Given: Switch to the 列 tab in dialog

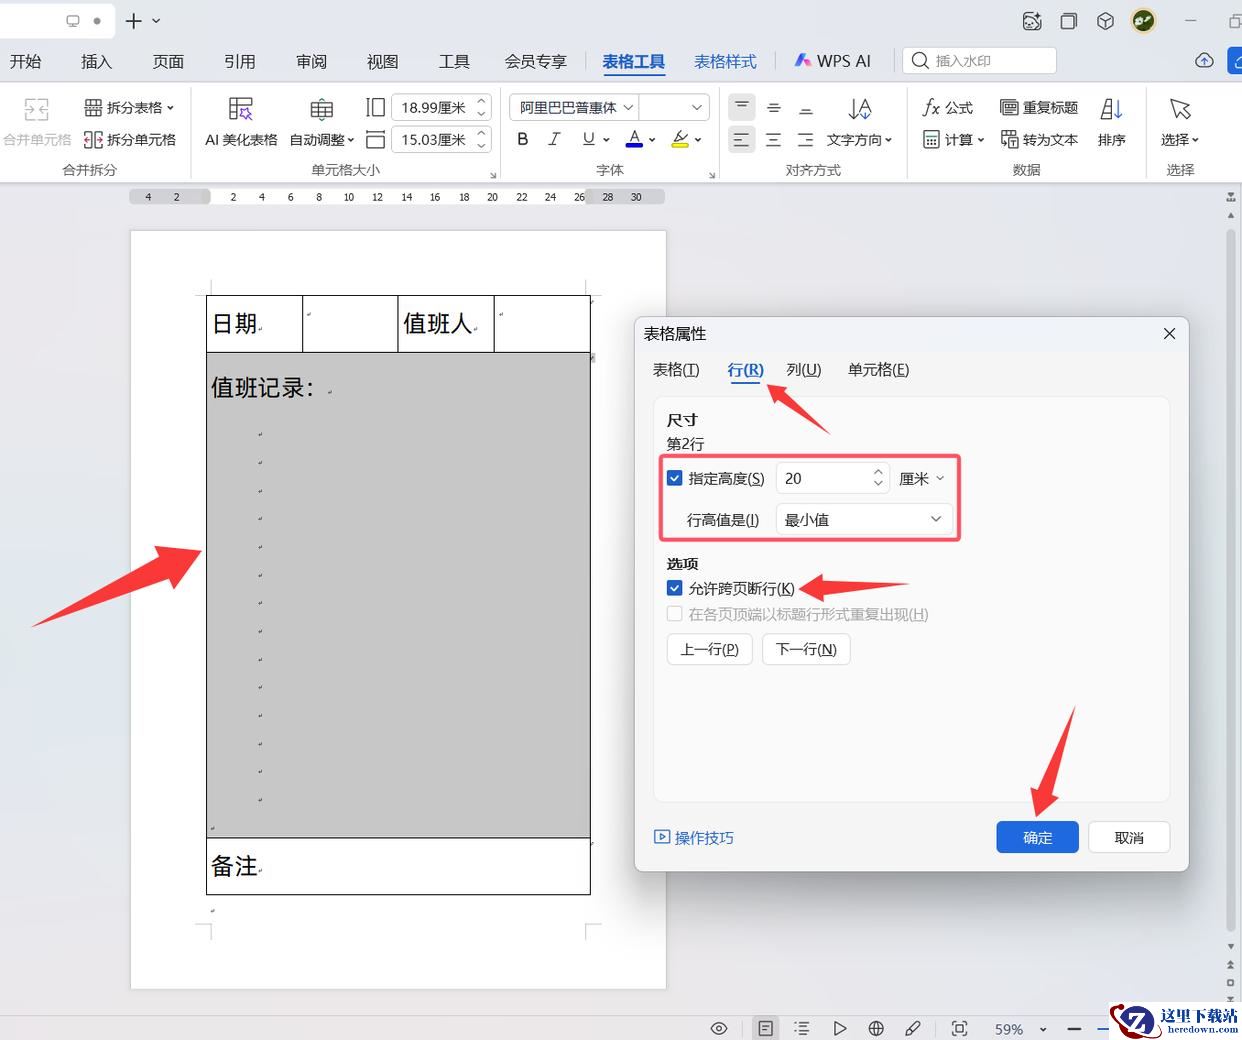Looking at the screenshot, I should tap(803, 370).
